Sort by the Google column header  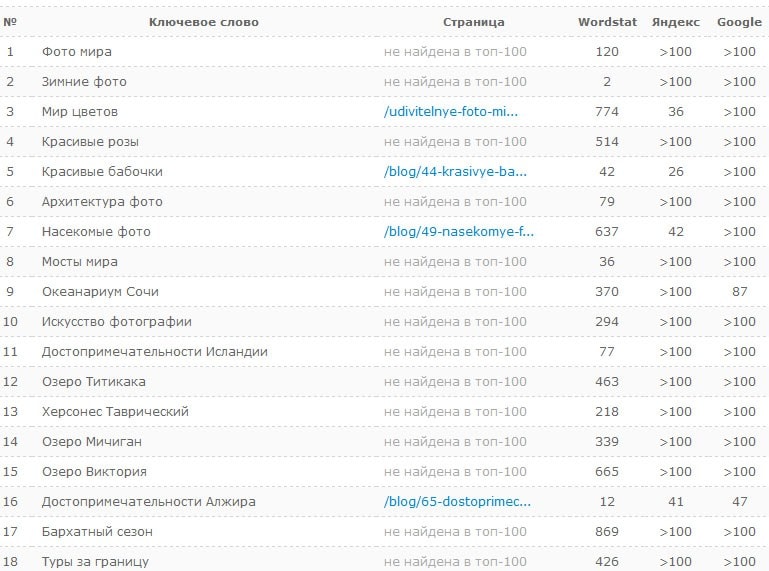click(x=739, y=22)
